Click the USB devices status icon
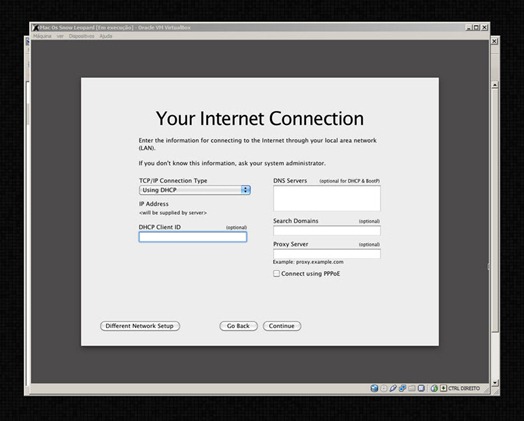The height and width of the screenshot is (421, 524). [x=393, y=388]
